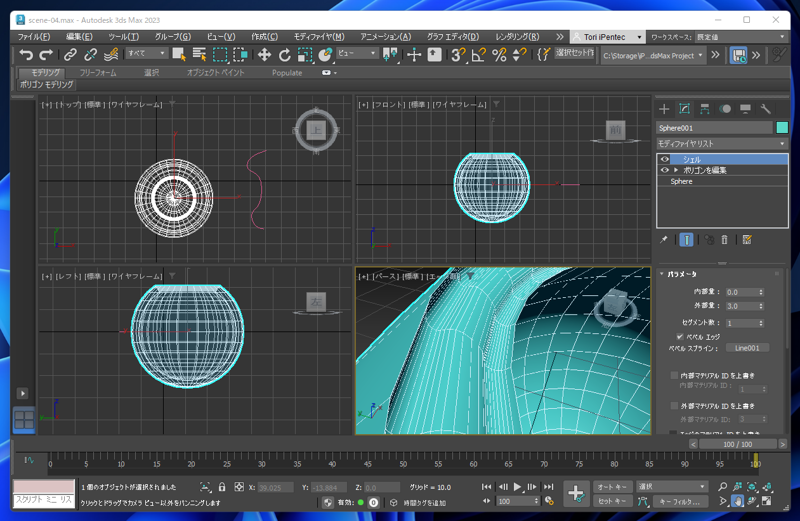The height and width of the screenshot is (521, 800).
Task: Toggle the Percent Snap button
Action: (499, 54)
